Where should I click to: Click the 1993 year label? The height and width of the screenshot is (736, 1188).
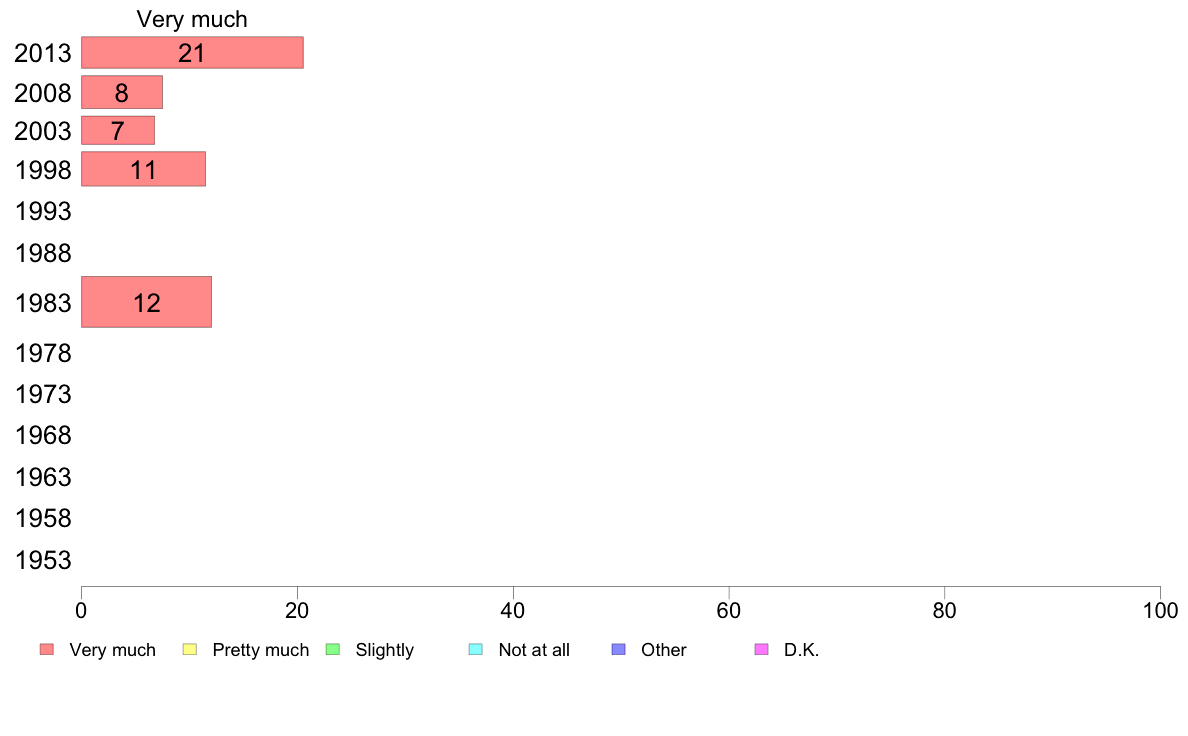[x=43, y=211]
